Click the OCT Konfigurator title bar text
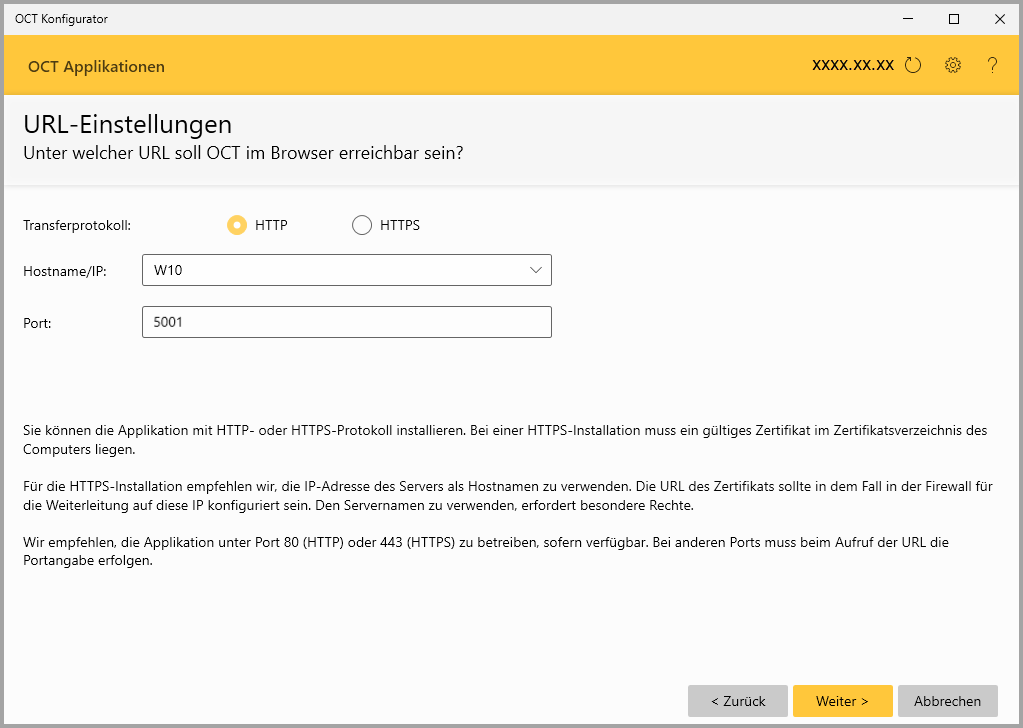Viewport: 1023px width, 728px height. click(61, 18)
